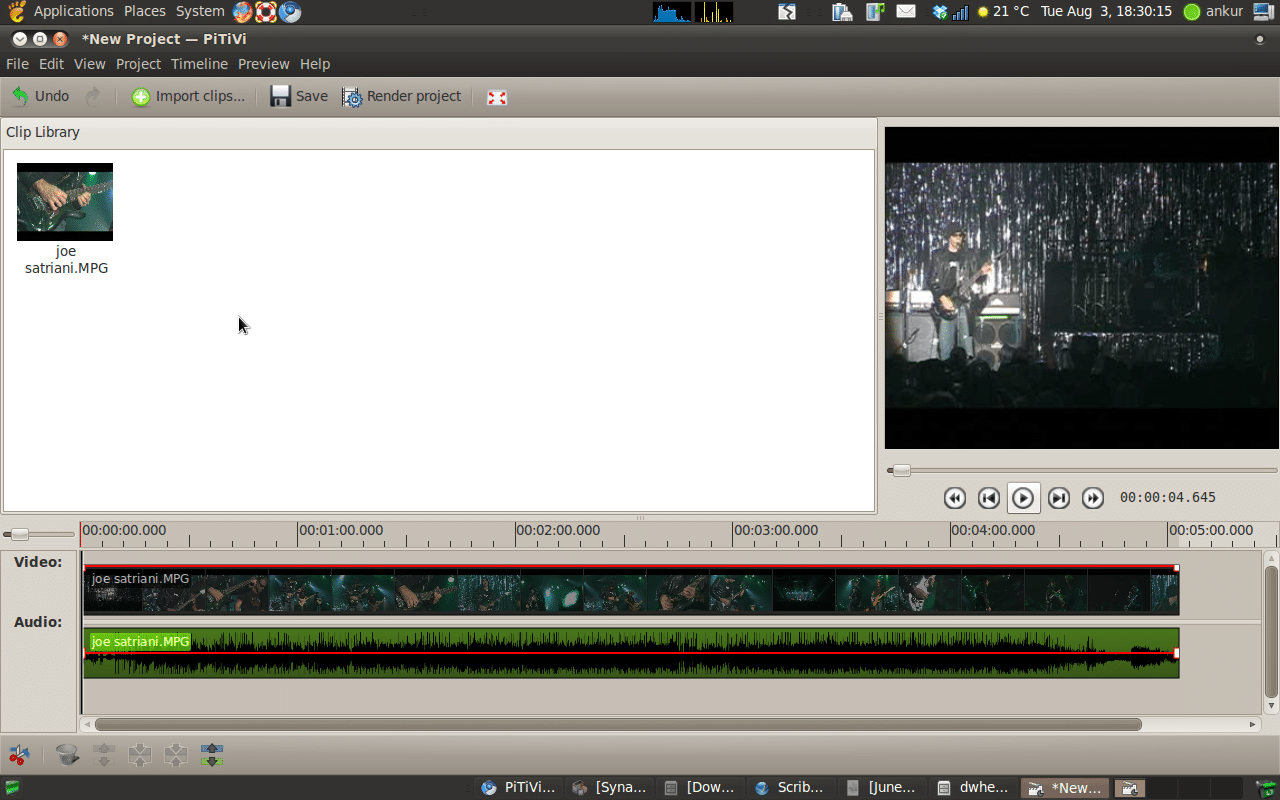Click the yellow system monitor graph in the panel

714,12
